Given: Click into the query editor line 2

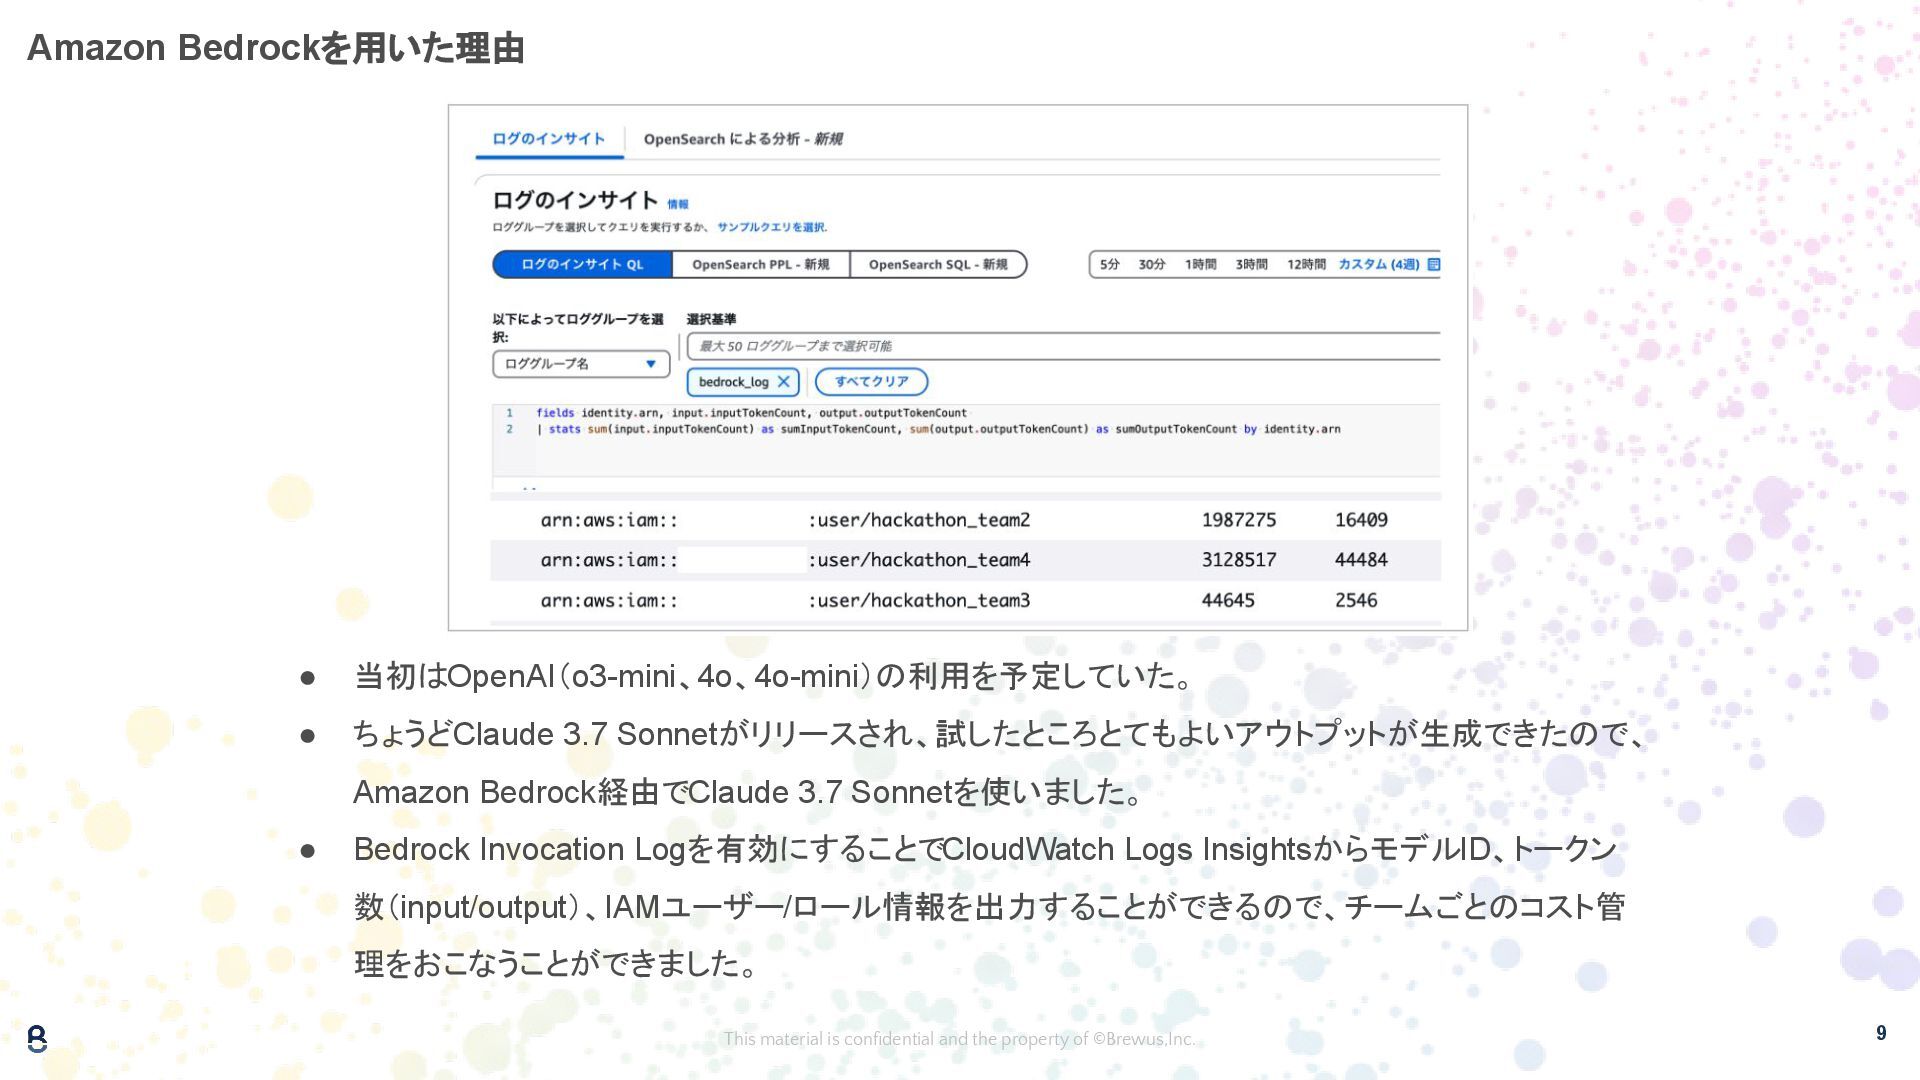Looking at the screenshot, I should pyautogui.click(x=937, y=429).
